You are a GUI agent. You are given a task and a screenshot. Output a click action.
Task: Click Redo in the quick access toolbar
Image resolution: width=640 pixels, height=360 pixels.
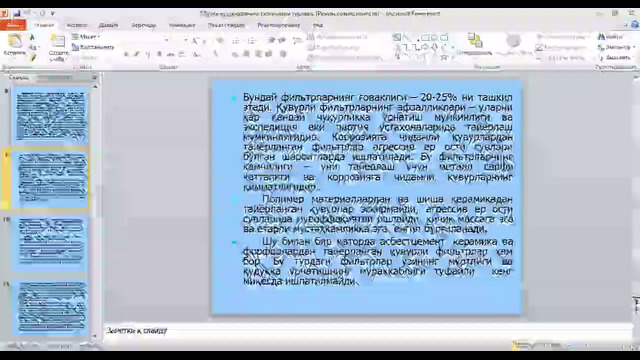click(42, 13)
